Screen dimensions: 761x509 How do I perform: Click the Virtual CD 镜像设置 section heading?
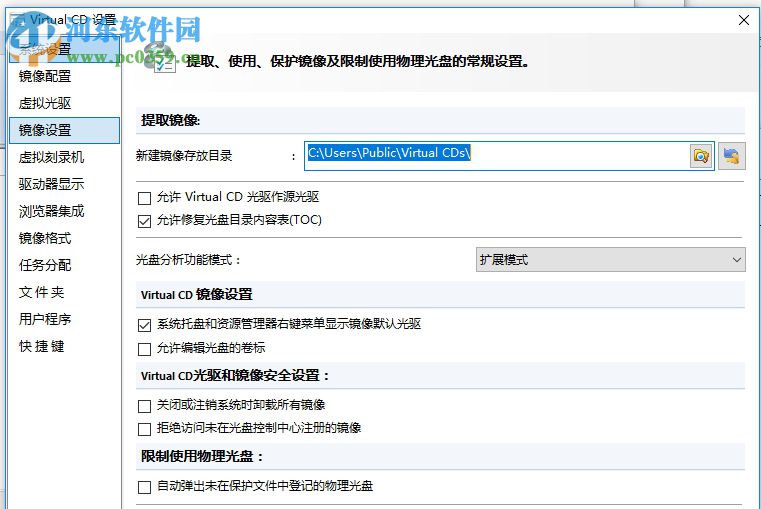(x=197, y=295)
